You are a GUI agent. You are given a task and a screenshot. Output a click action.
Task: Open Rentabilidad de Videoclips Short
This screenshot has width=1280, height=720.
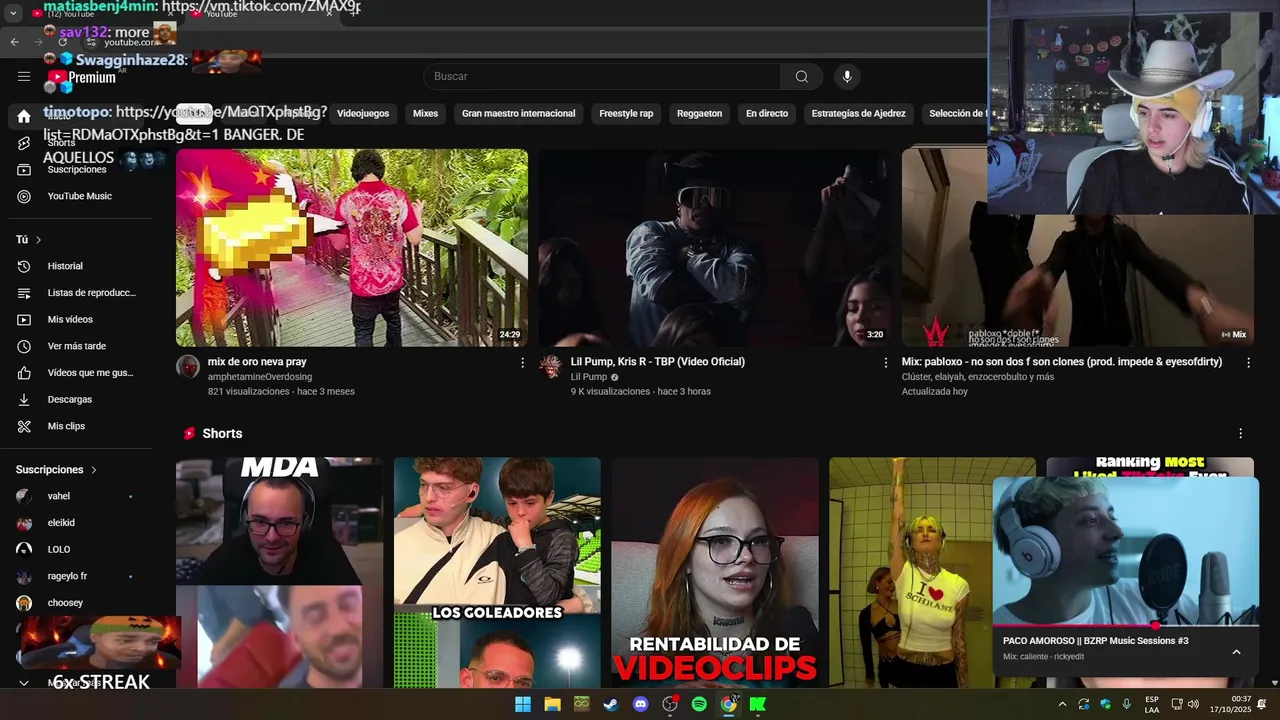[715, 573]
